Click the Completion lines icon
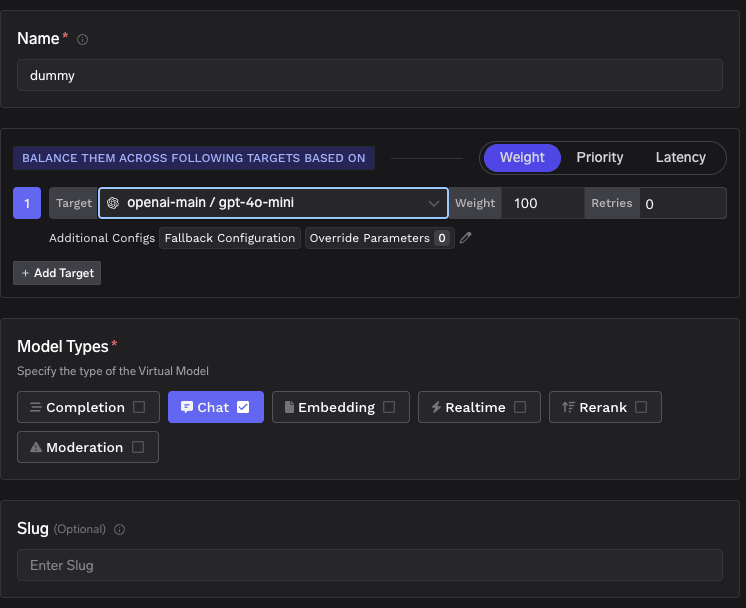The width and height of the screenshot is (746, 608). pos(36,407)
